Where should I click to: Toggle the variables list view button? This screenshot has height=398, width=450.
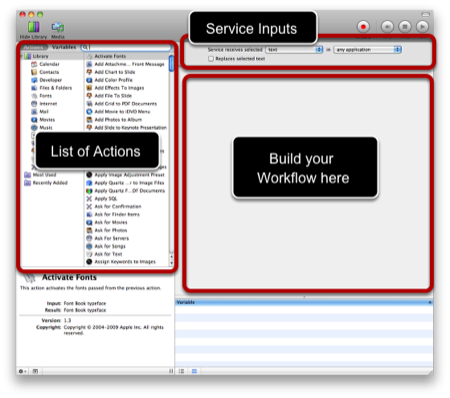pyautogui.click(x=194, y=371)
